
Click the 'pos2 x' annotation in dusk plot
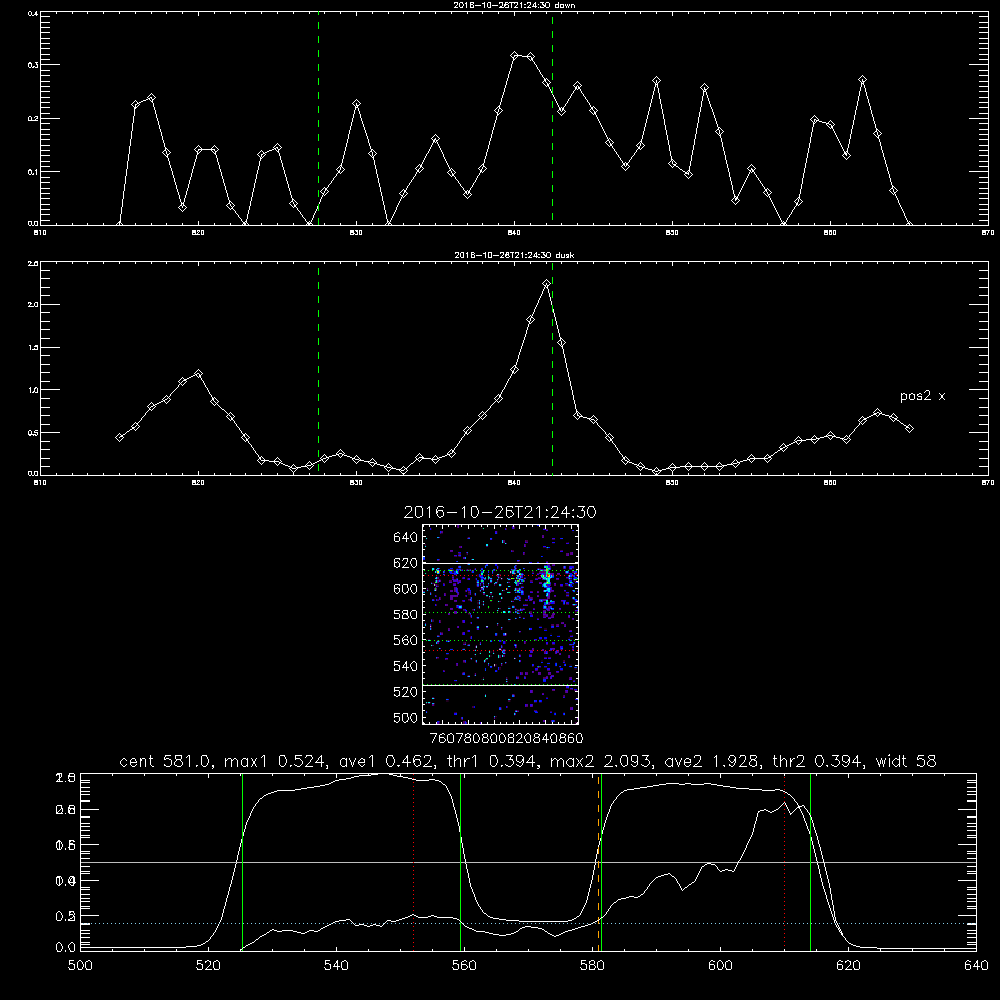click(x=922, y=396)
